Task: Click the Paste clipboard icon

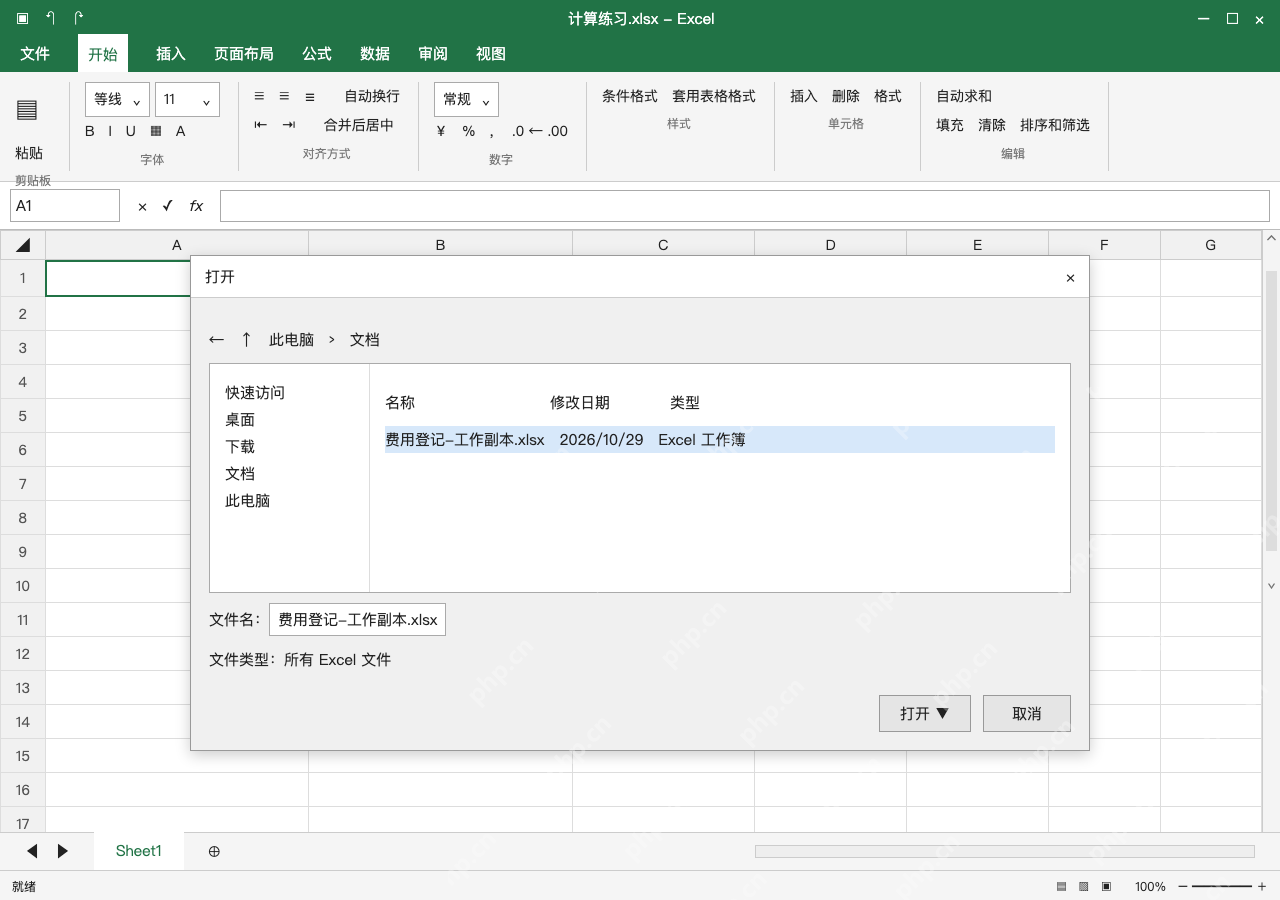Action: pos(27,110)
